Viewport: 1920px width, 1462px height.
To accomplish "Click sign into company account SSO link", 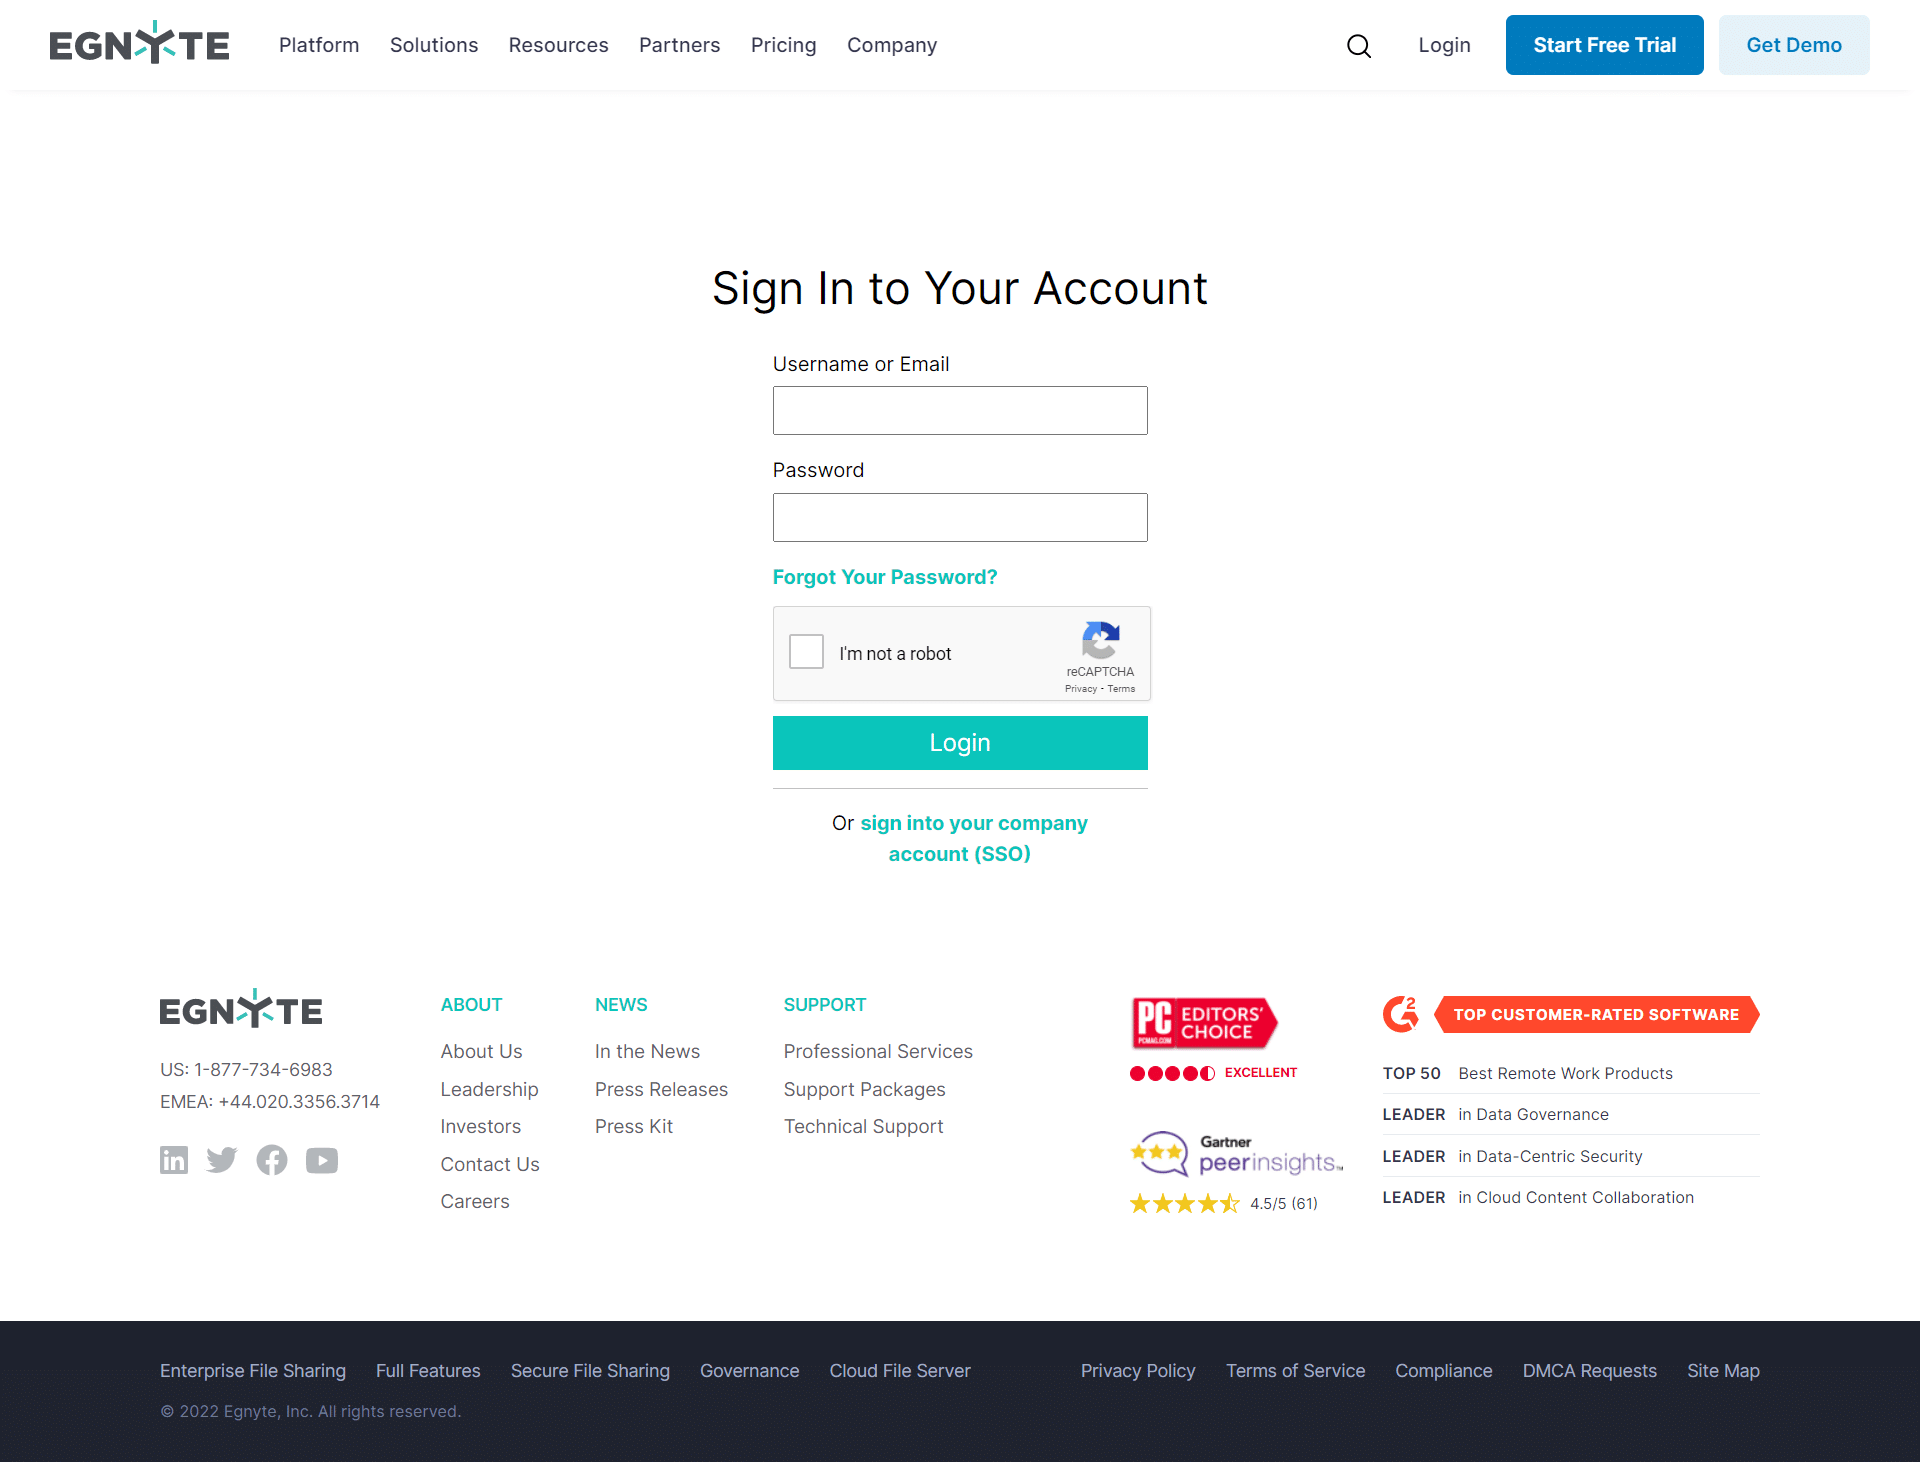I will click(x=973, y=838).
